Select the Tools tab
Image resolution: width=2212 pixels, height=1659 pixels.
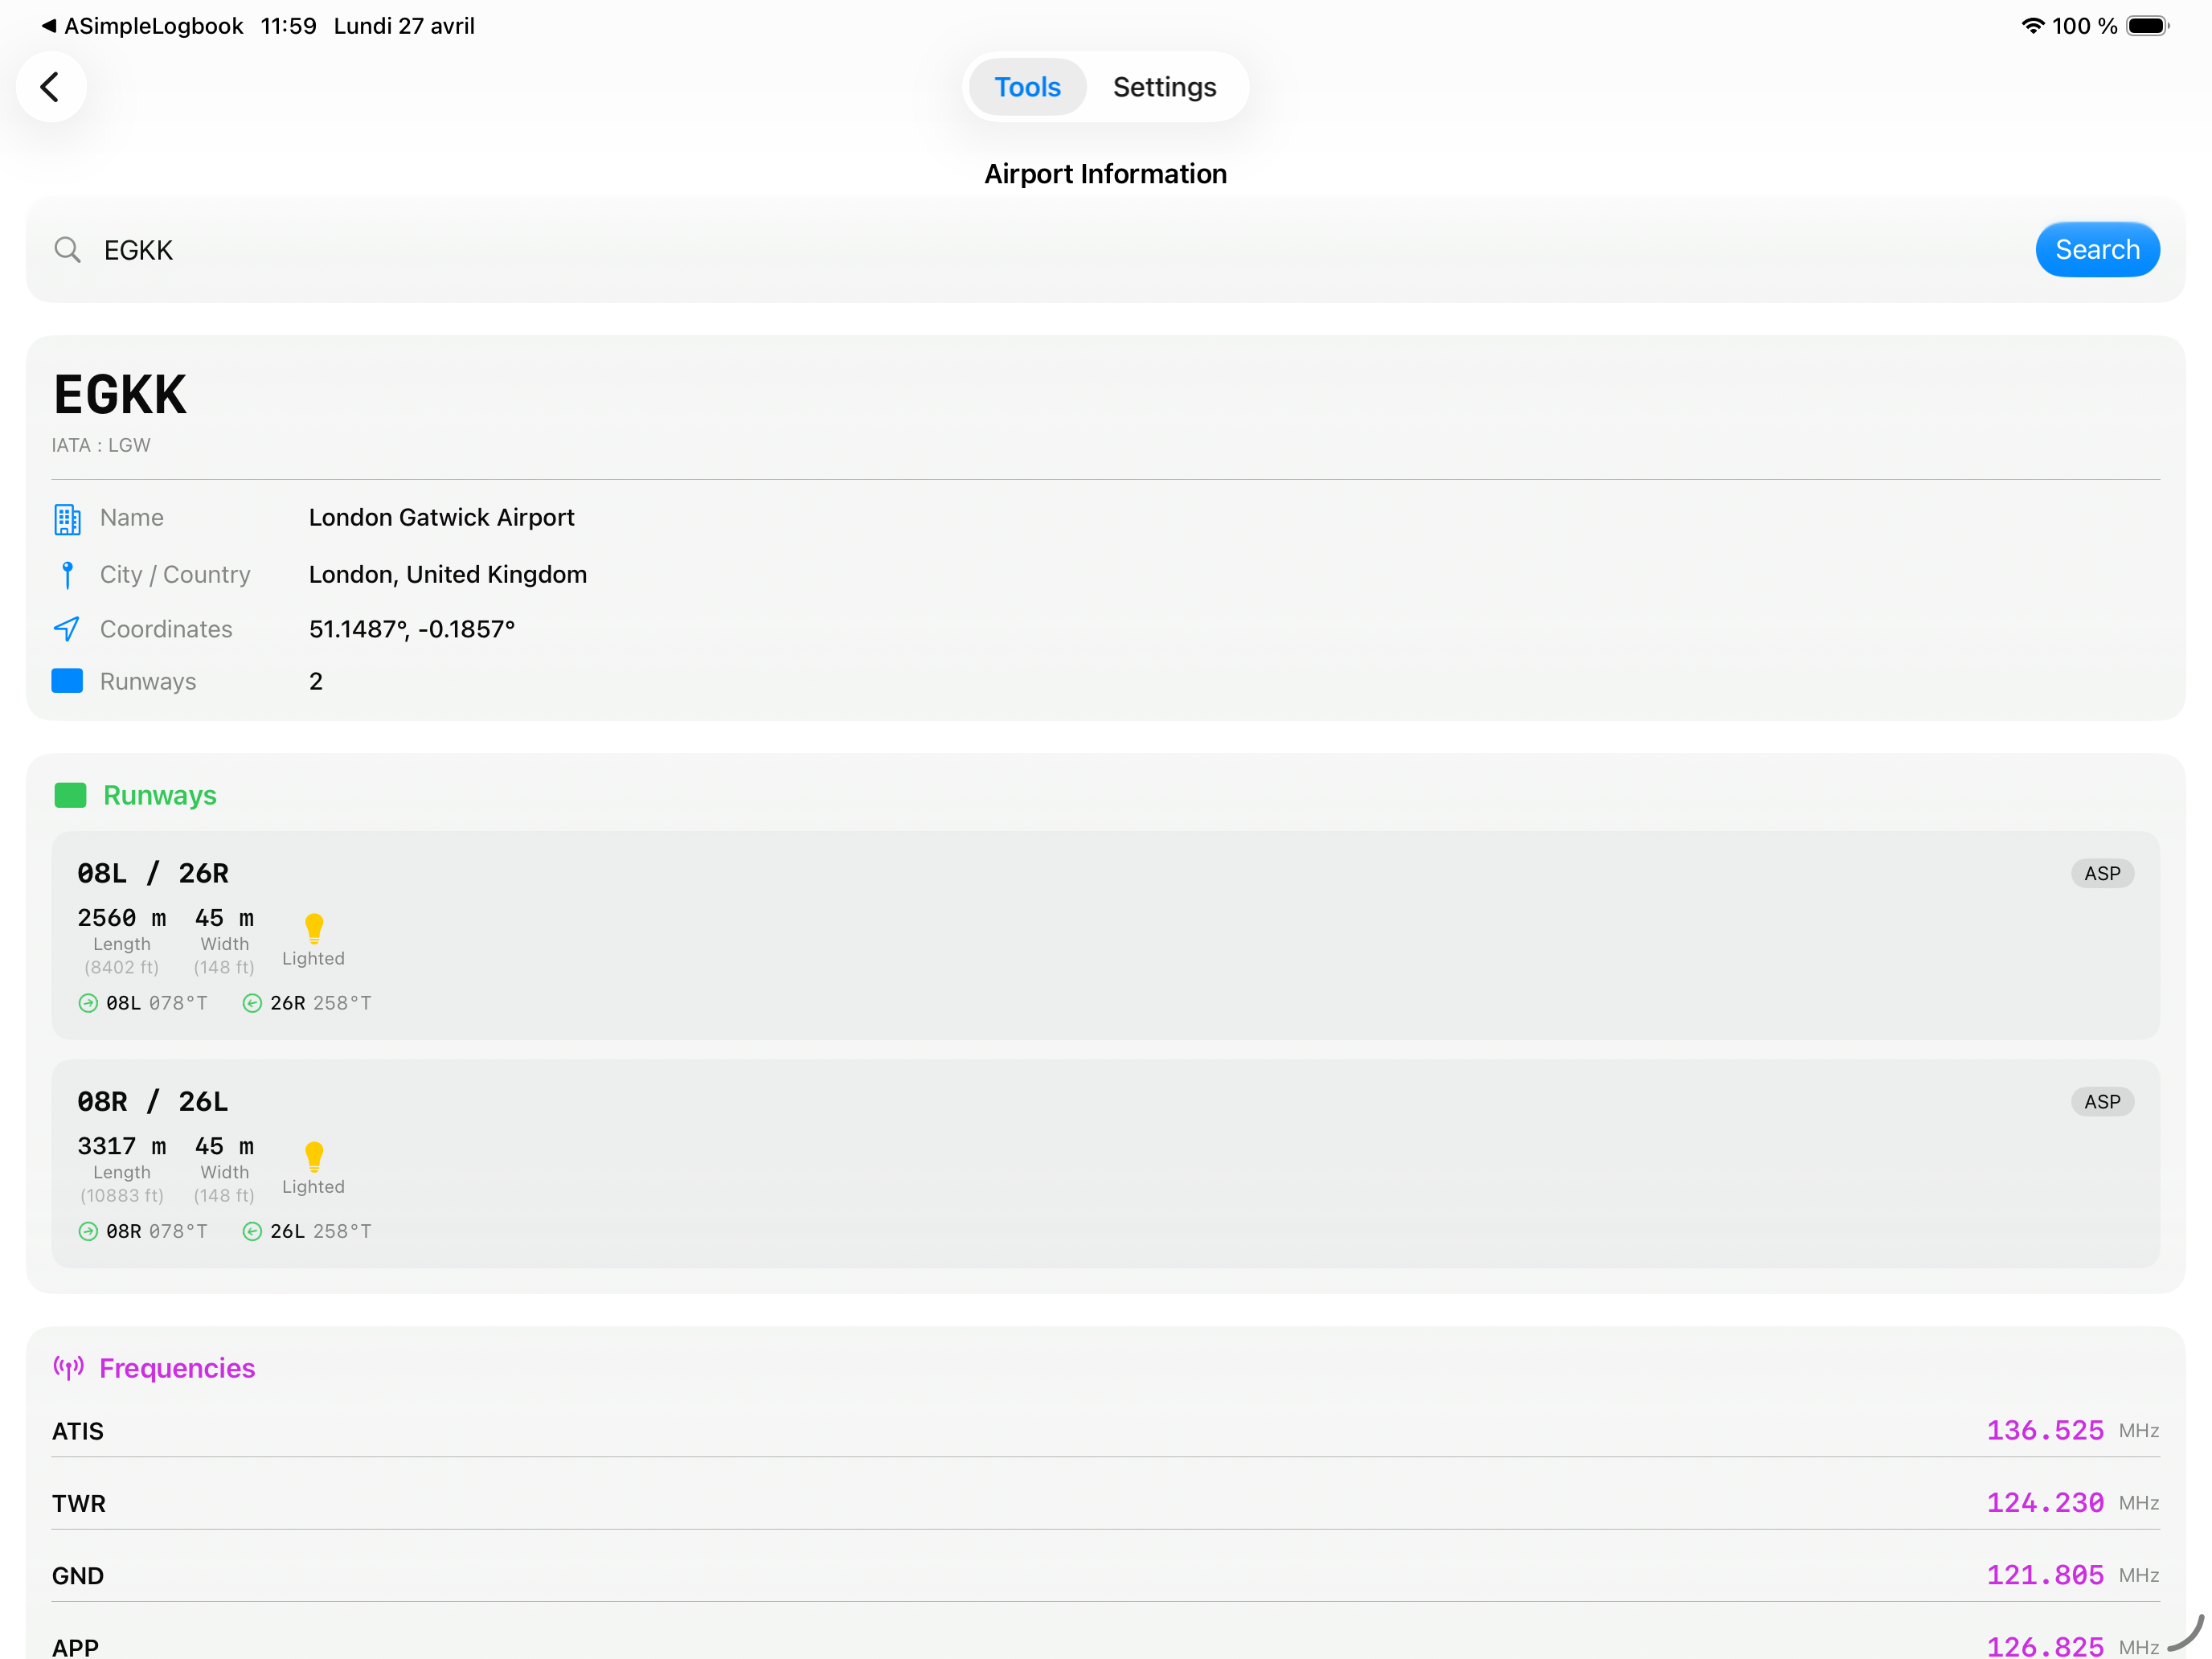(x=1027, y=87)
